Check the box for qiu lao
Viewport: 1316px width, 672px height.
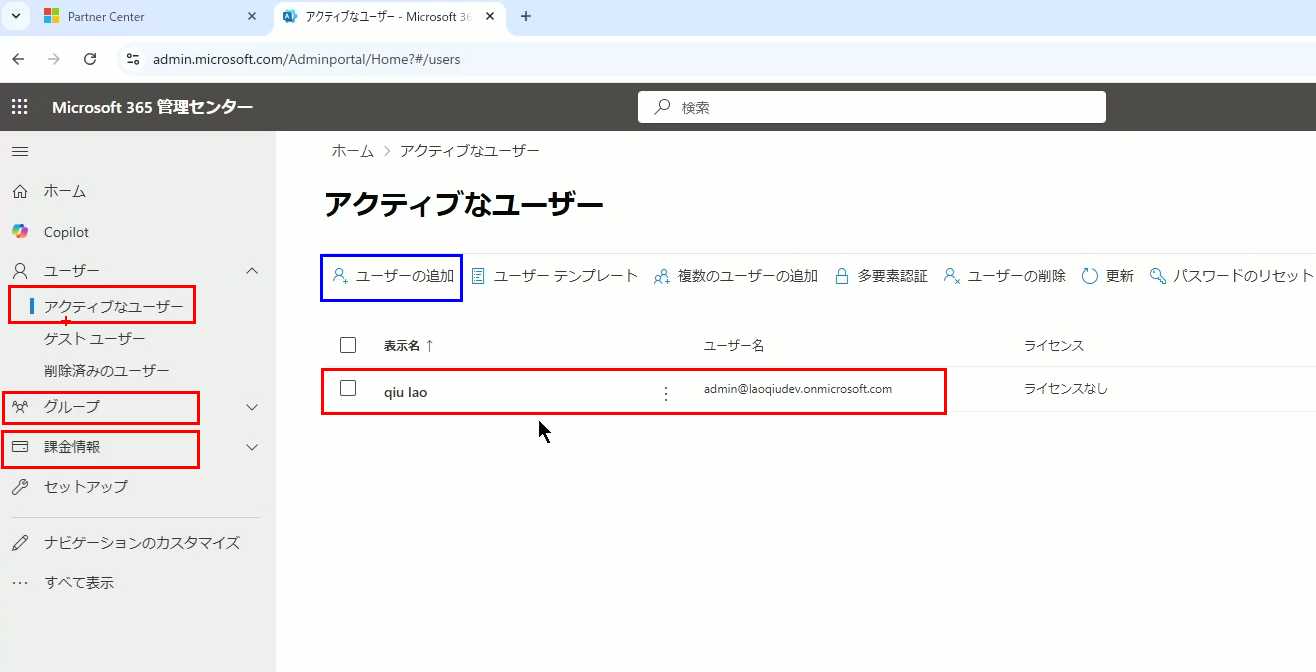pyautogui.click(x=348, y=389)
